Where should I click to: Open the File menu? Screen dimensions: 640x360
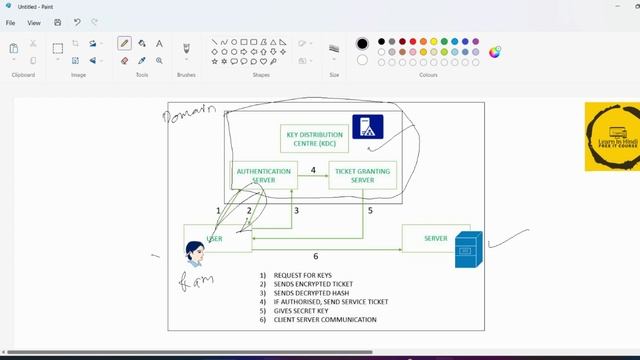click(x=11, y=23)
